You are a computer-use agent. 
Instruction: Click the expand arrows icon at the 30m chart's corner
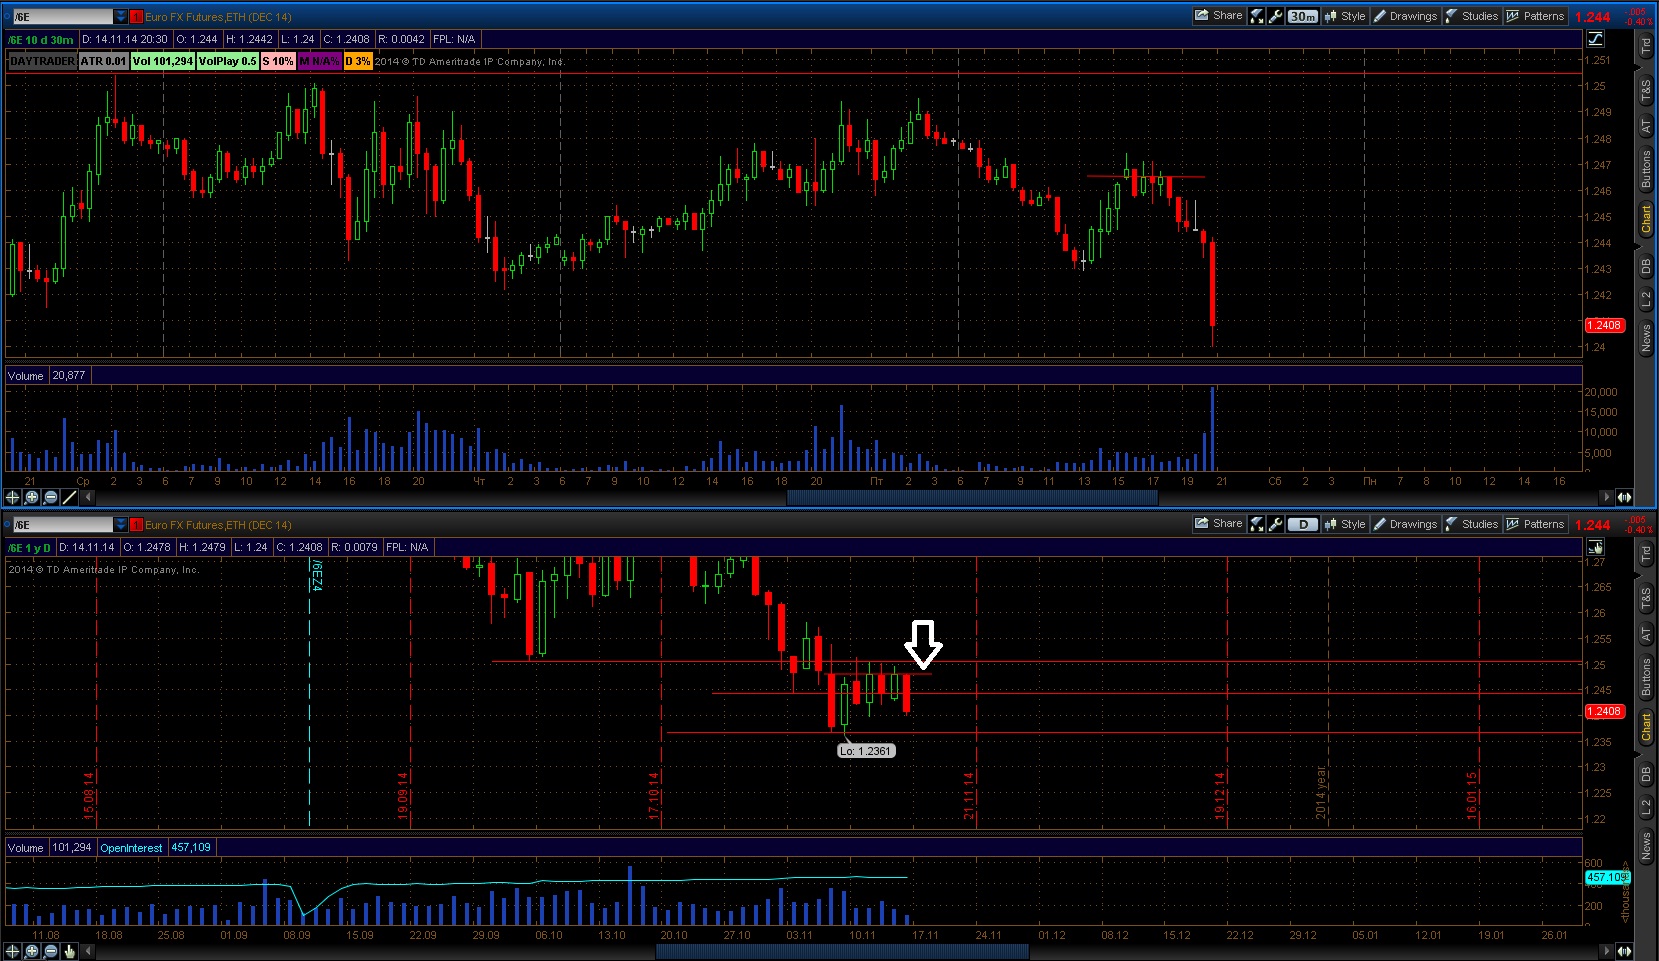(1624, 497)
